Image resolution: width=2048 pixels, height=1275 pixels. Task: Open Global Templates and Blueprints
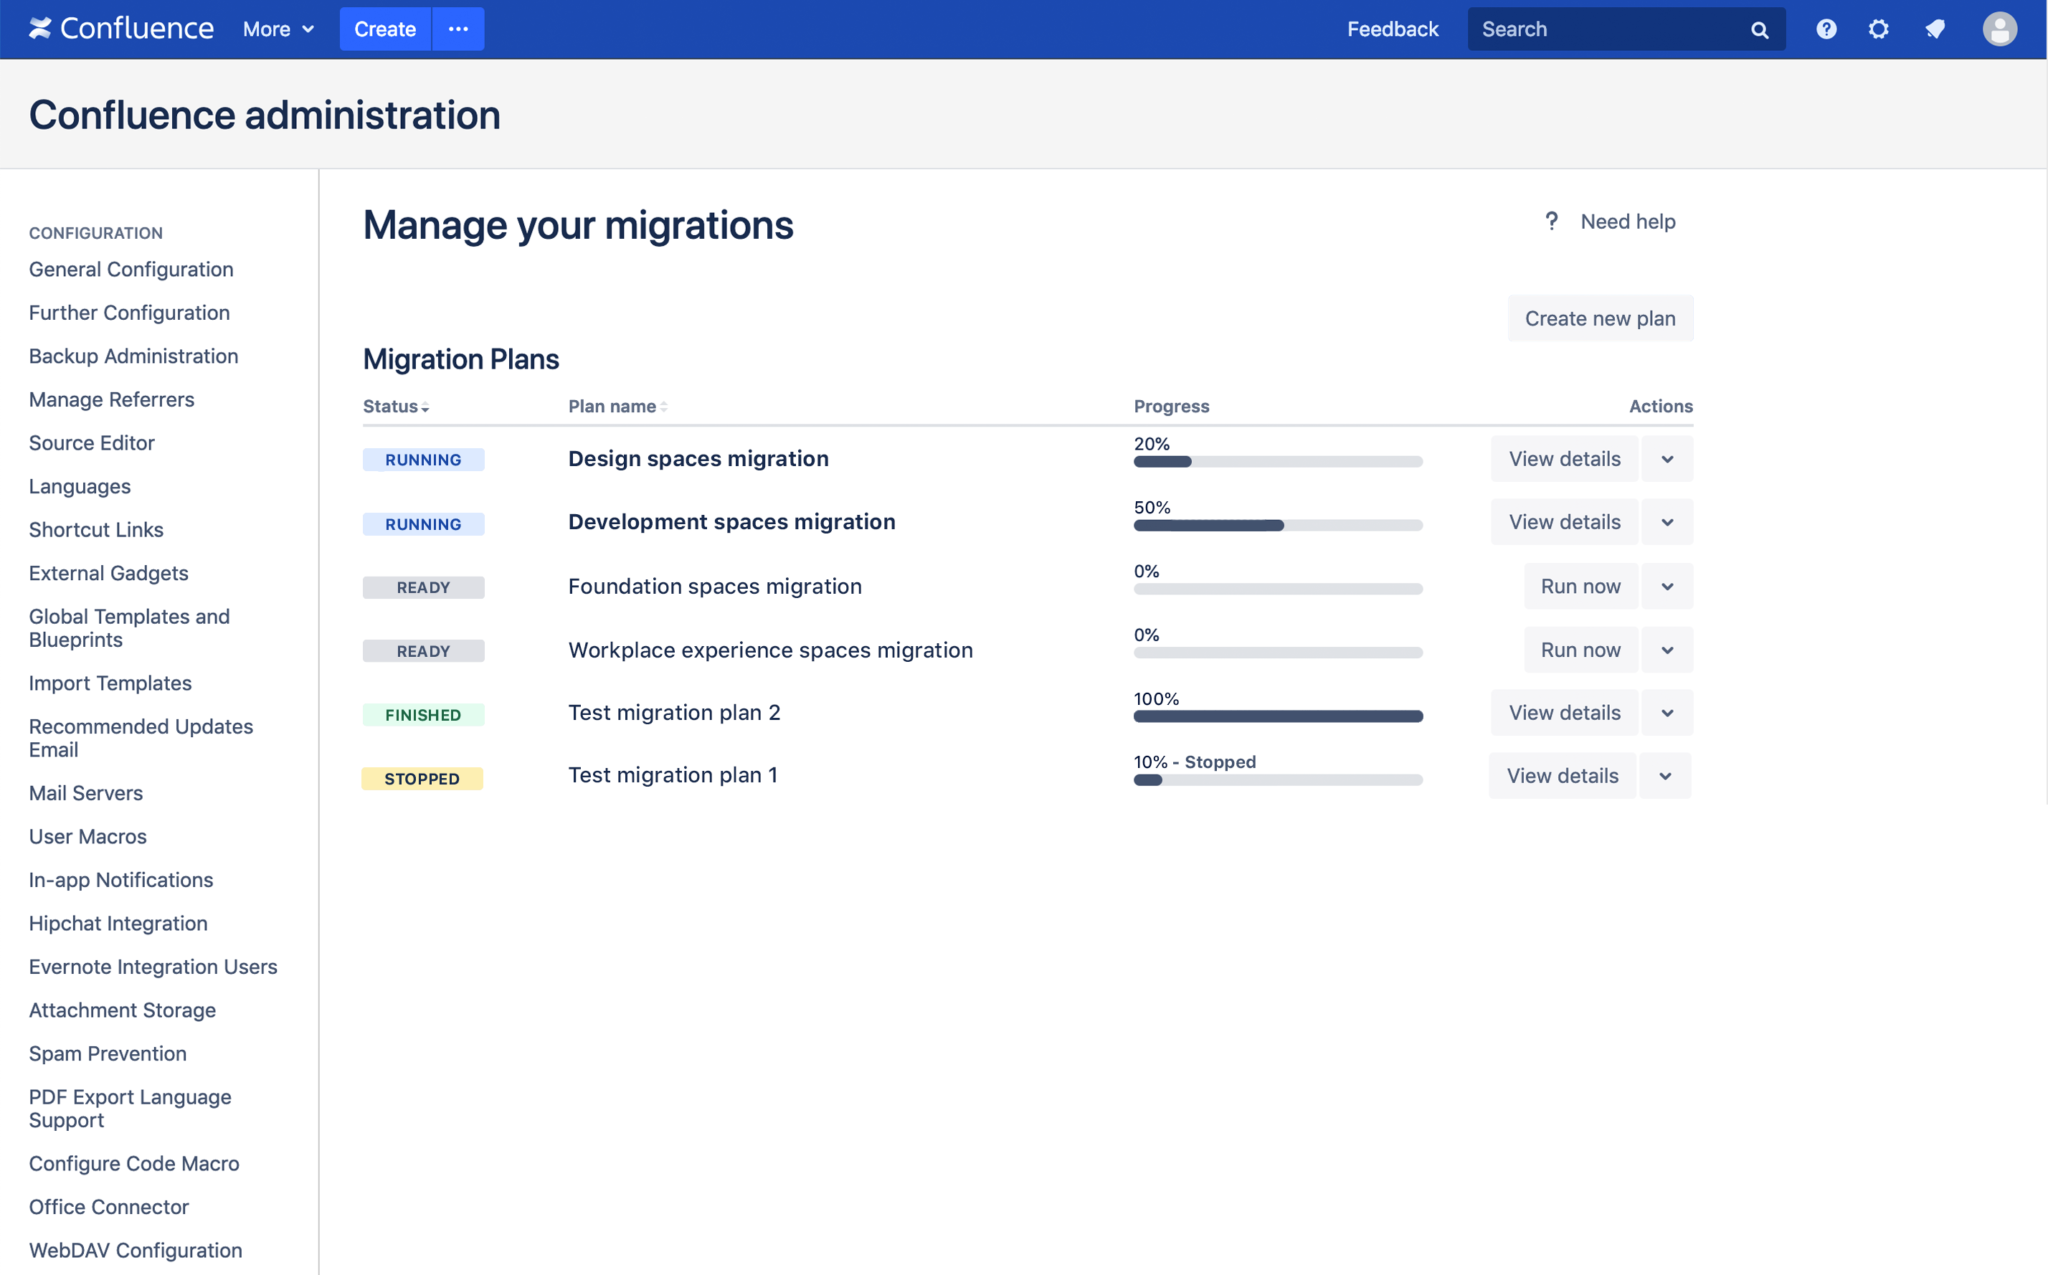(x=129, y=627)
